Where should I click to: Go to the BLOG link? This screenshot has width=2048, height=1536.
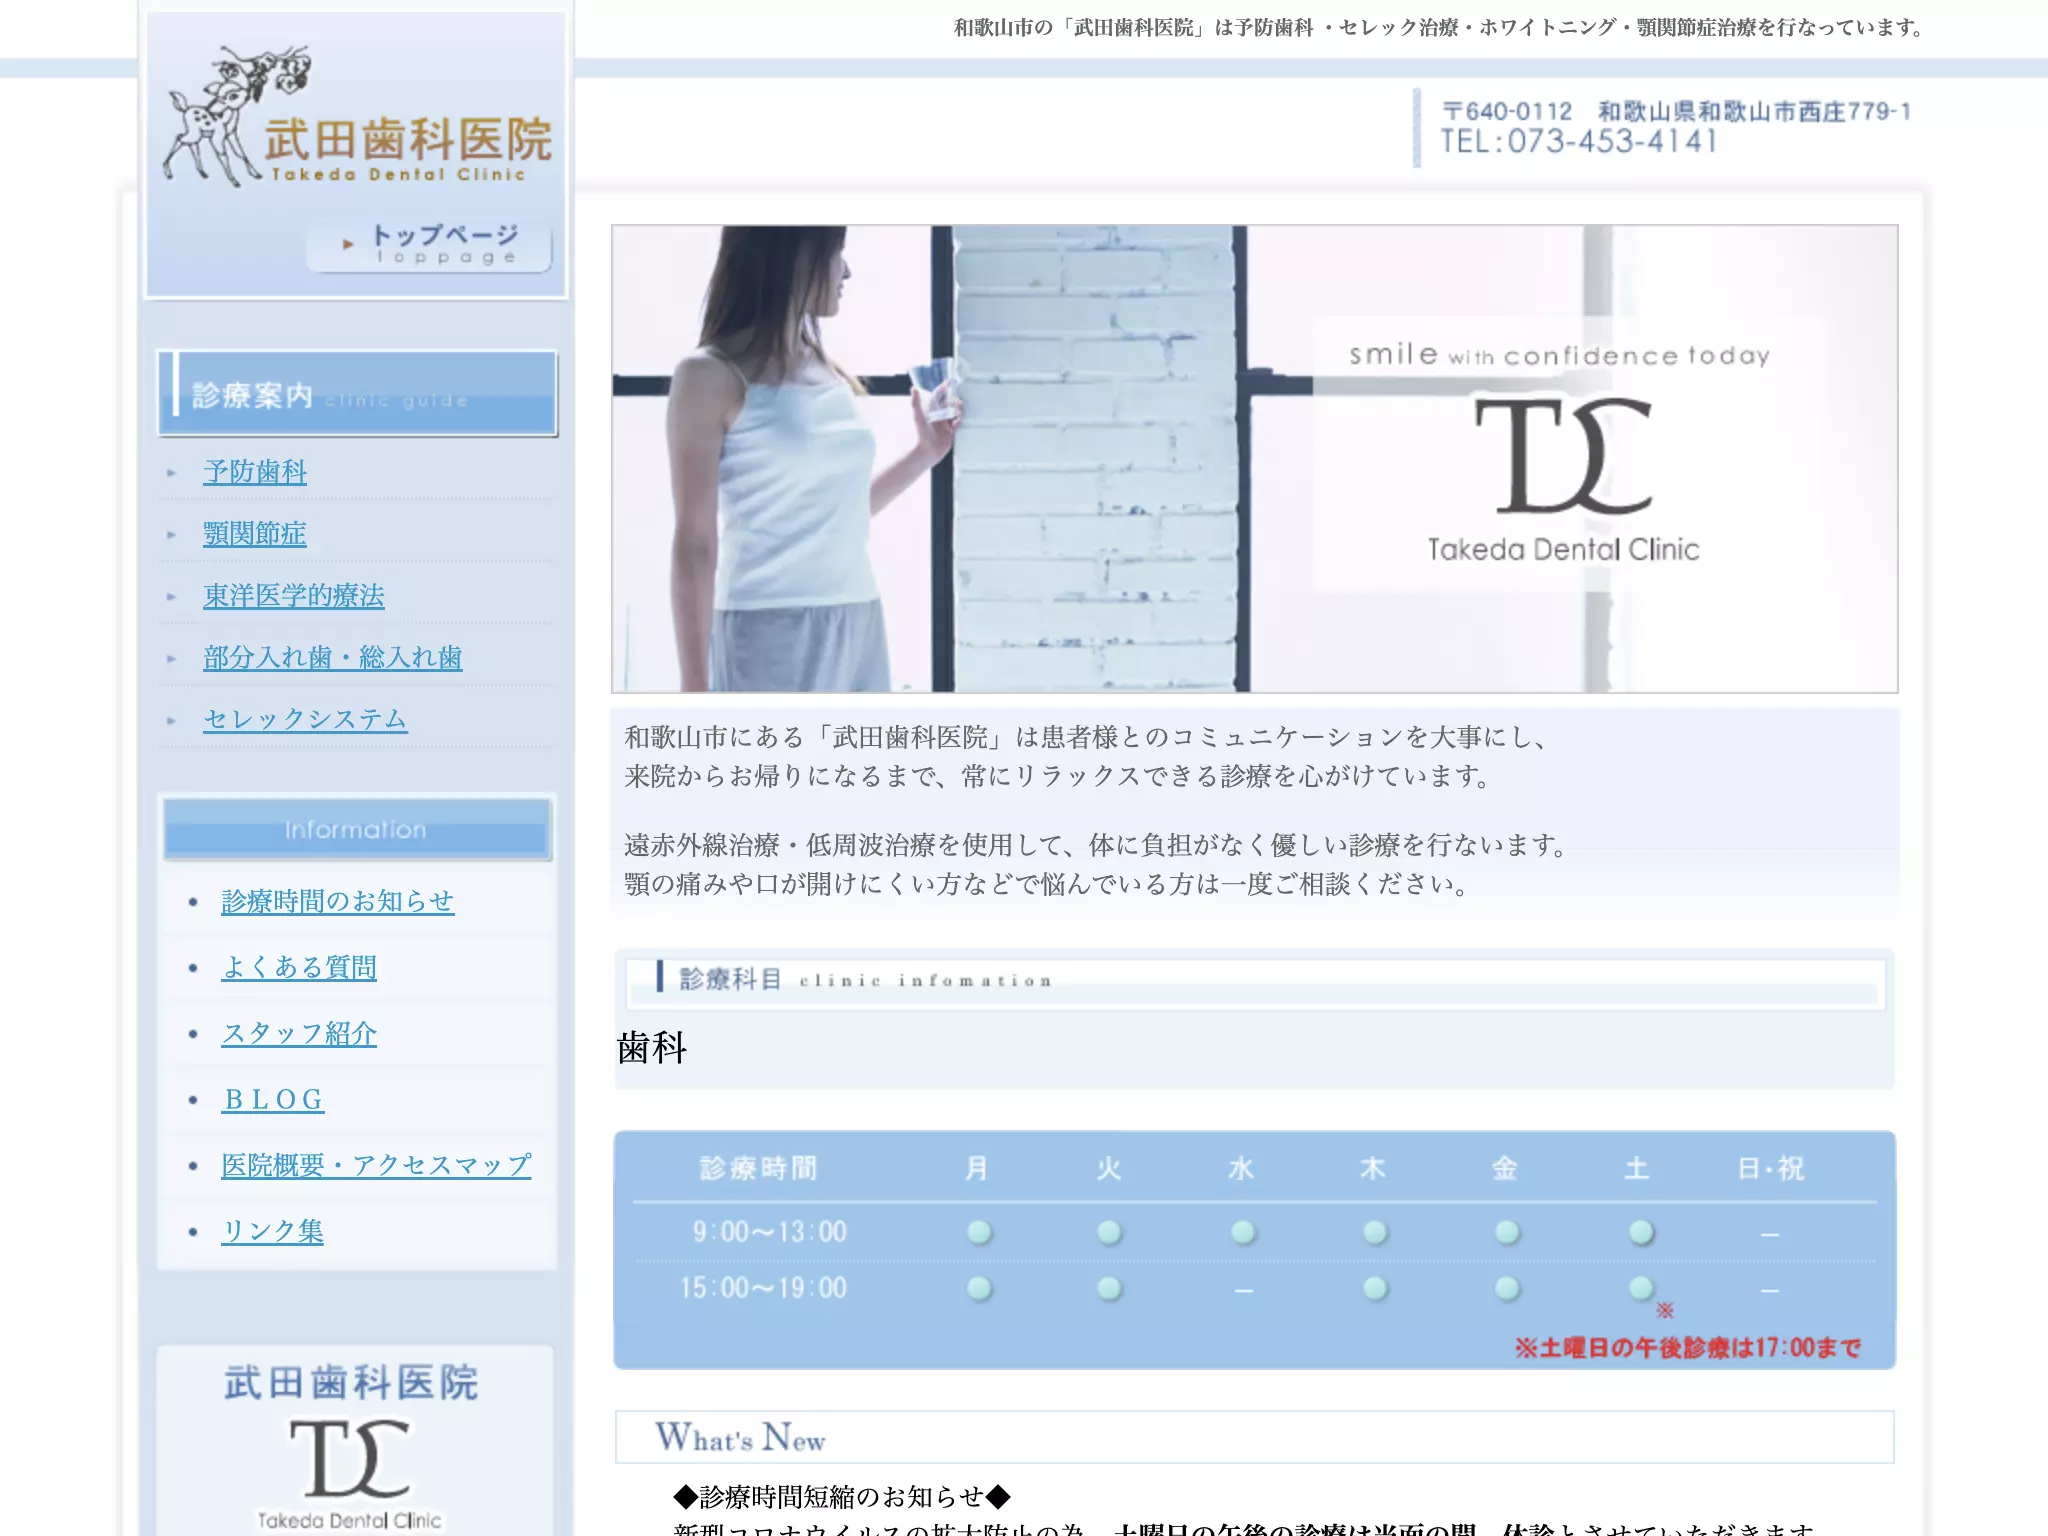(273, 1099)
